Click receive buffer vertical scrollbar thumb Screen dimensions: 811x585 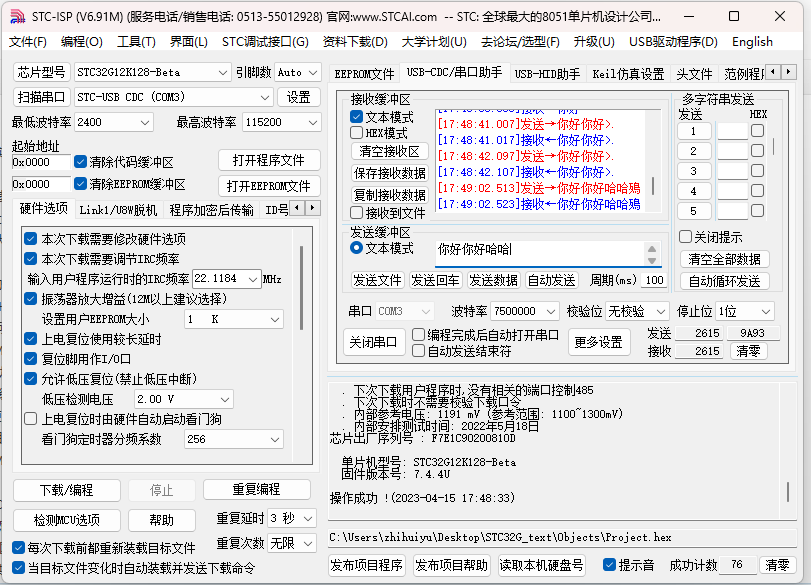(x=653, y=186)
